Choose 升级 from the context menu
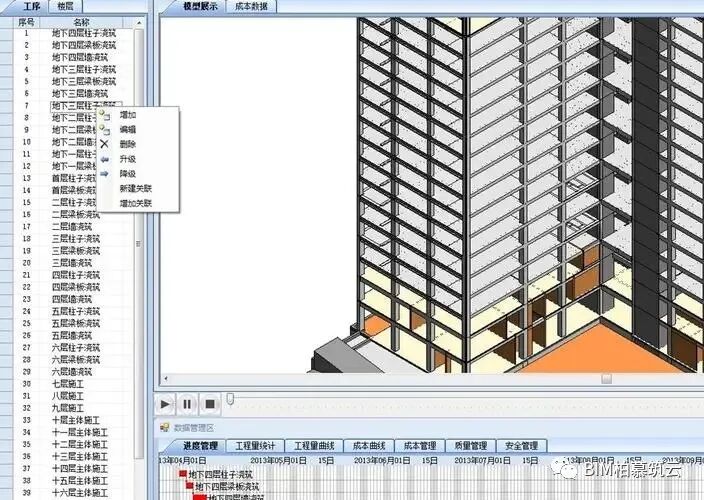 128,159
